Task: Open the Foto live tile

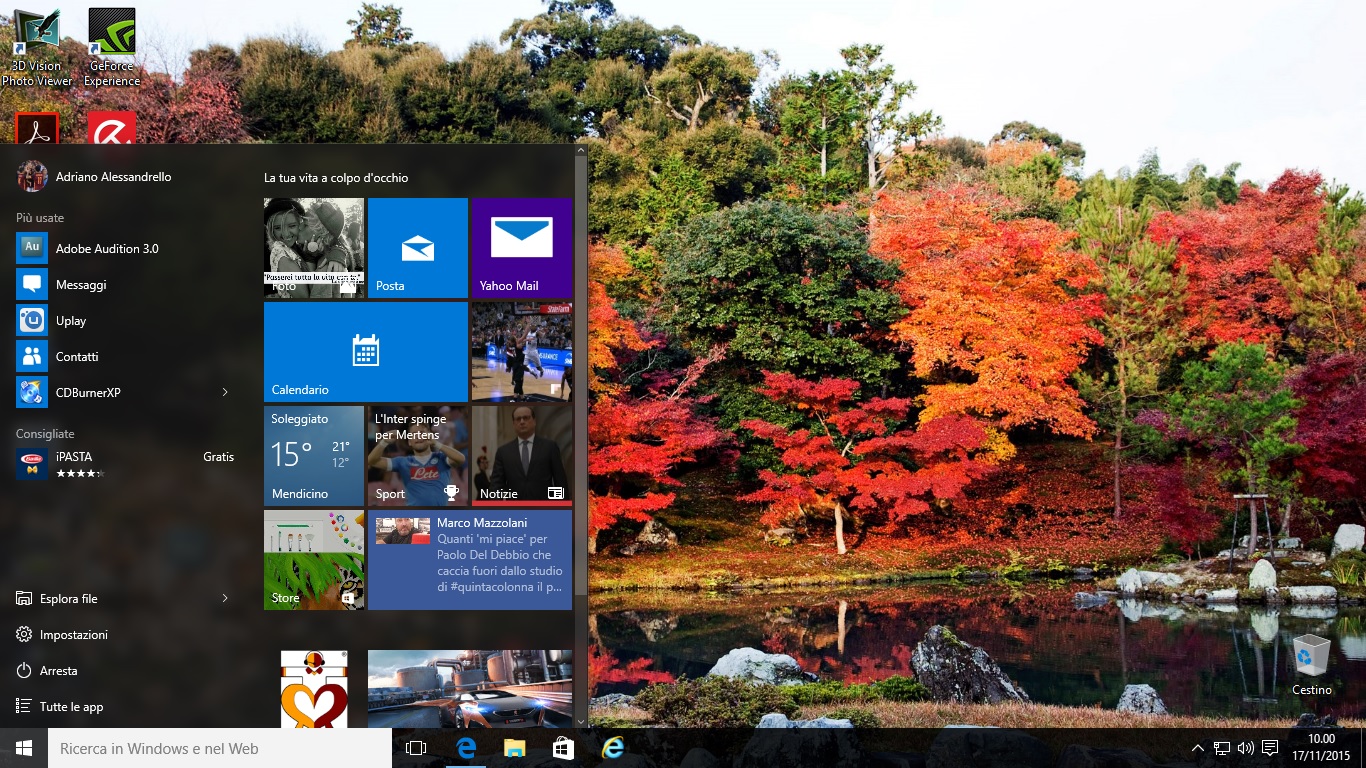Action: pyautogui.click(x=314, y=248)
